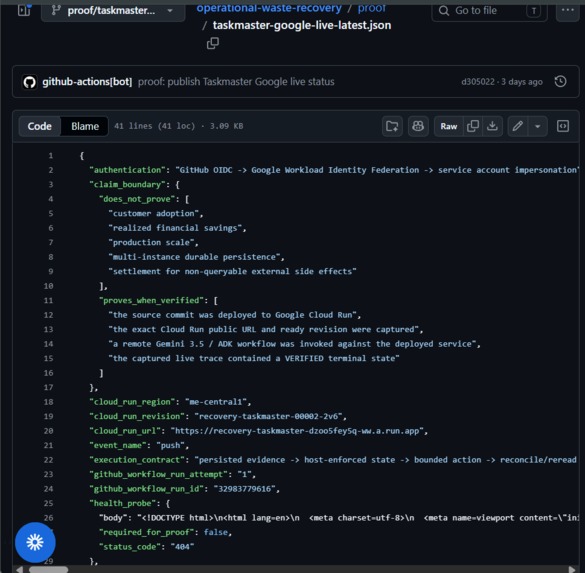Click the "health_probe" key

122,504
